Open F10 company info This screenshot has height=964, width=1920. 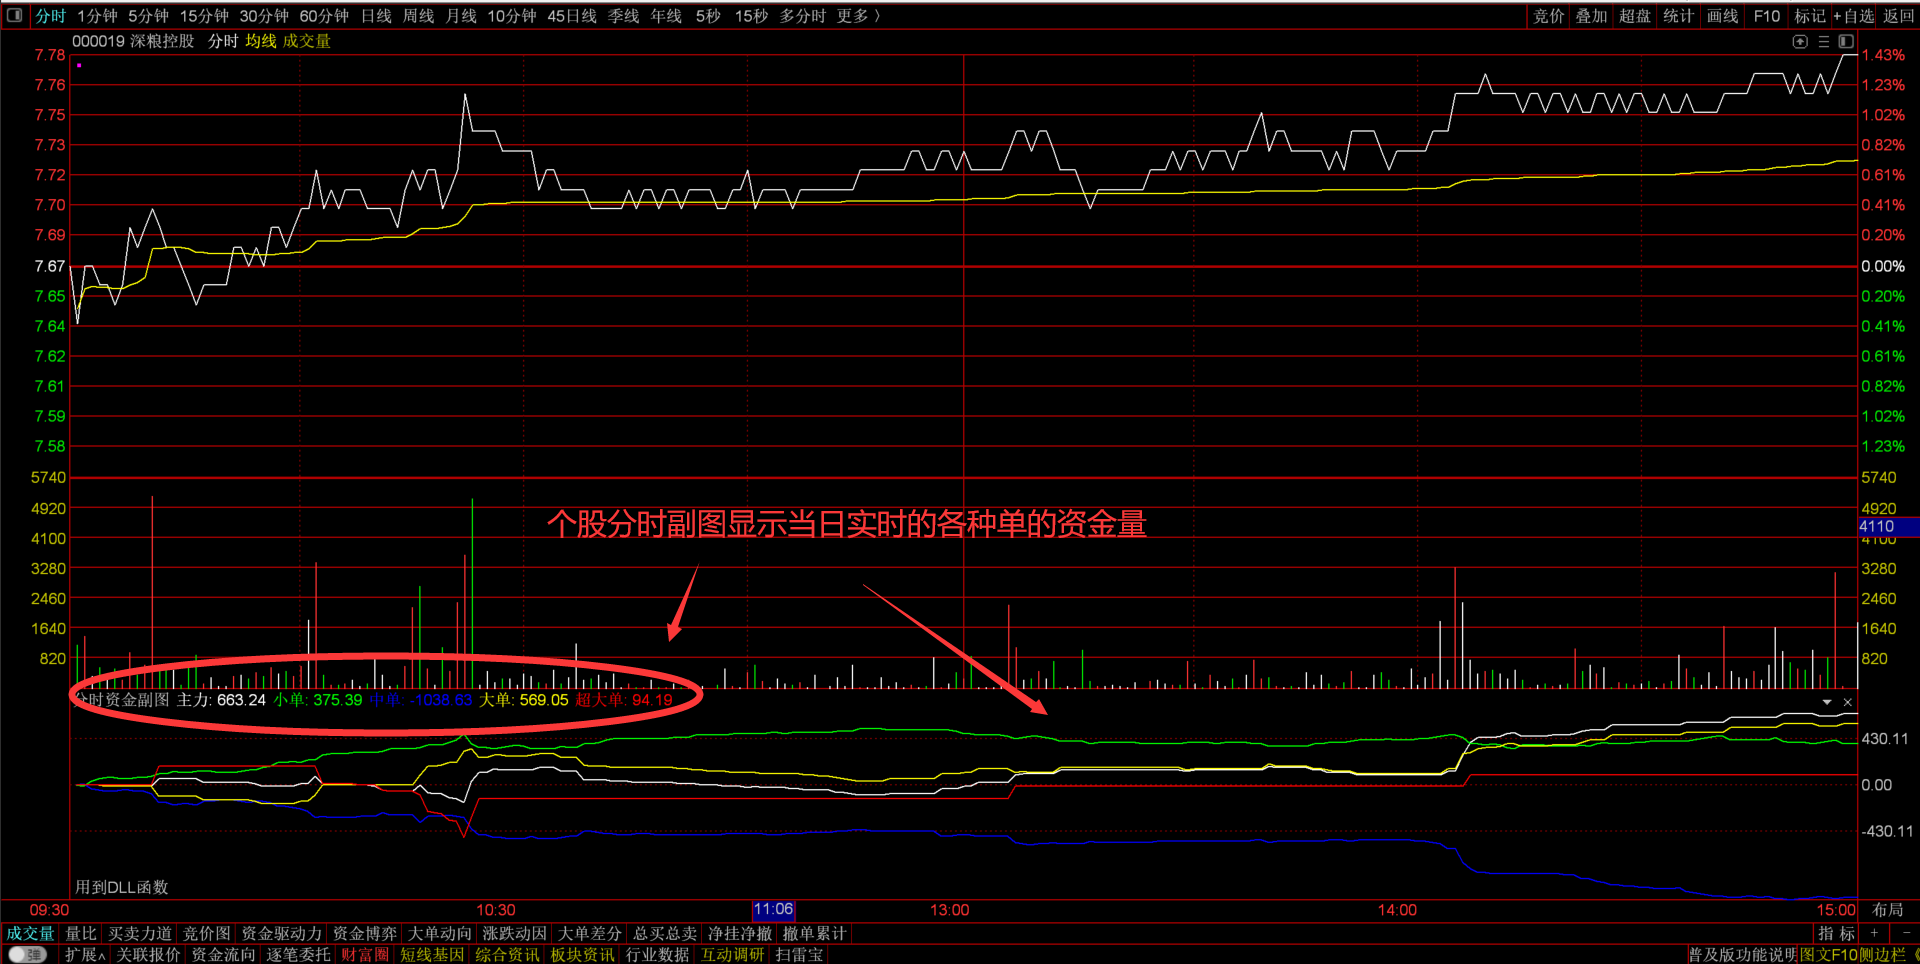click(1767, 16)
